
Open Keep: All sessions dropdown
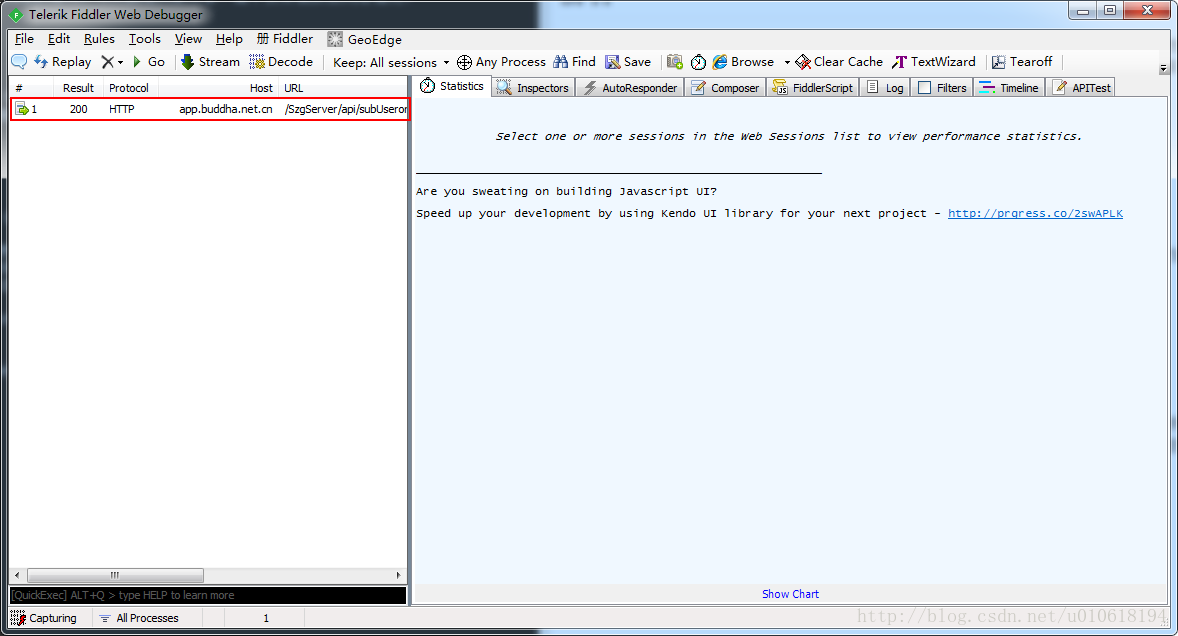coord(391,62)
